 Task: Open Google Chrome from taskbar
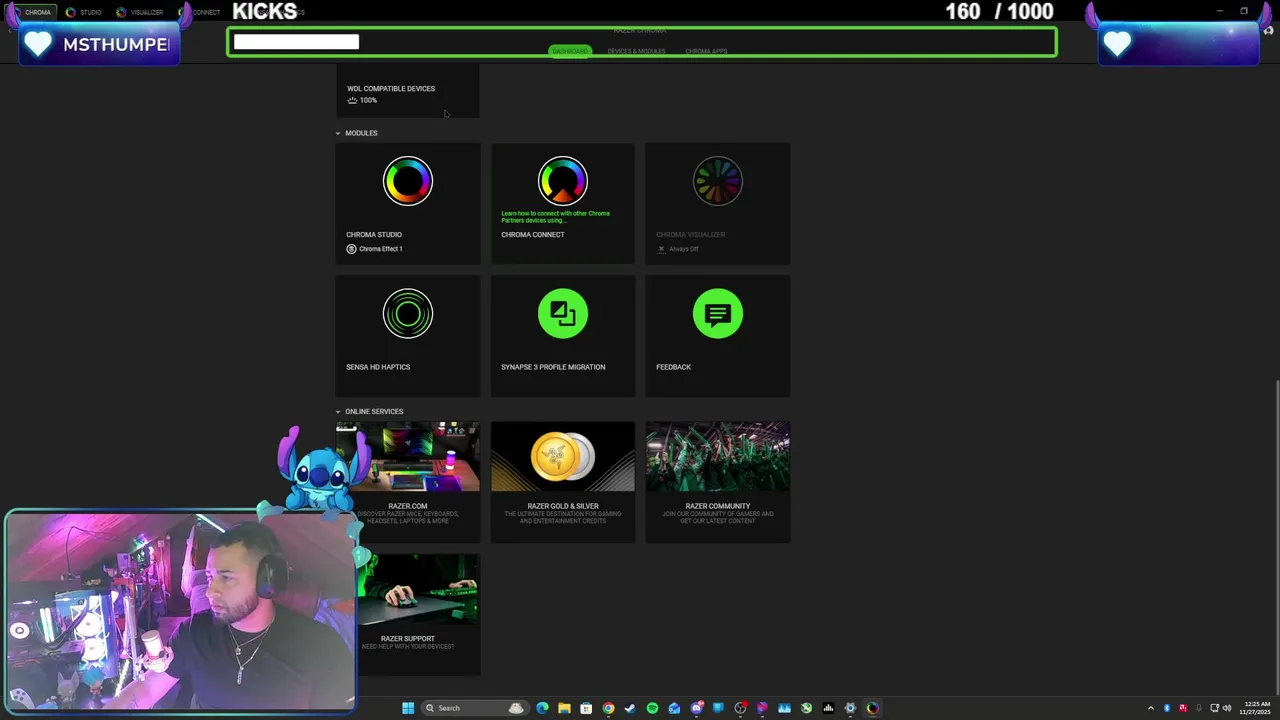pos(608,708)
